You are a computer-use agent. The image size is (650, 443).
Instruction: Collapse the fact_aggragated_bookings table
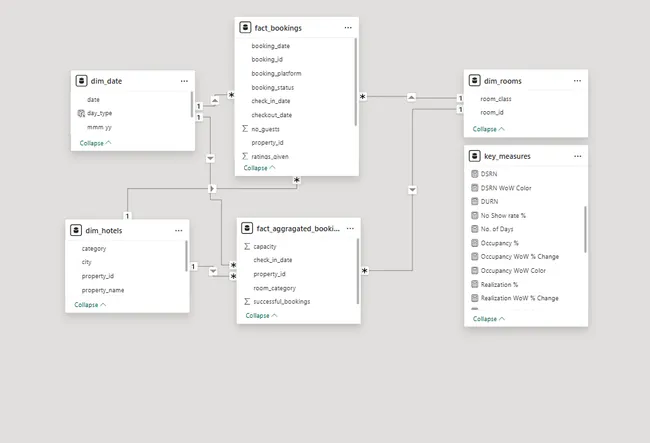[261, 315]
